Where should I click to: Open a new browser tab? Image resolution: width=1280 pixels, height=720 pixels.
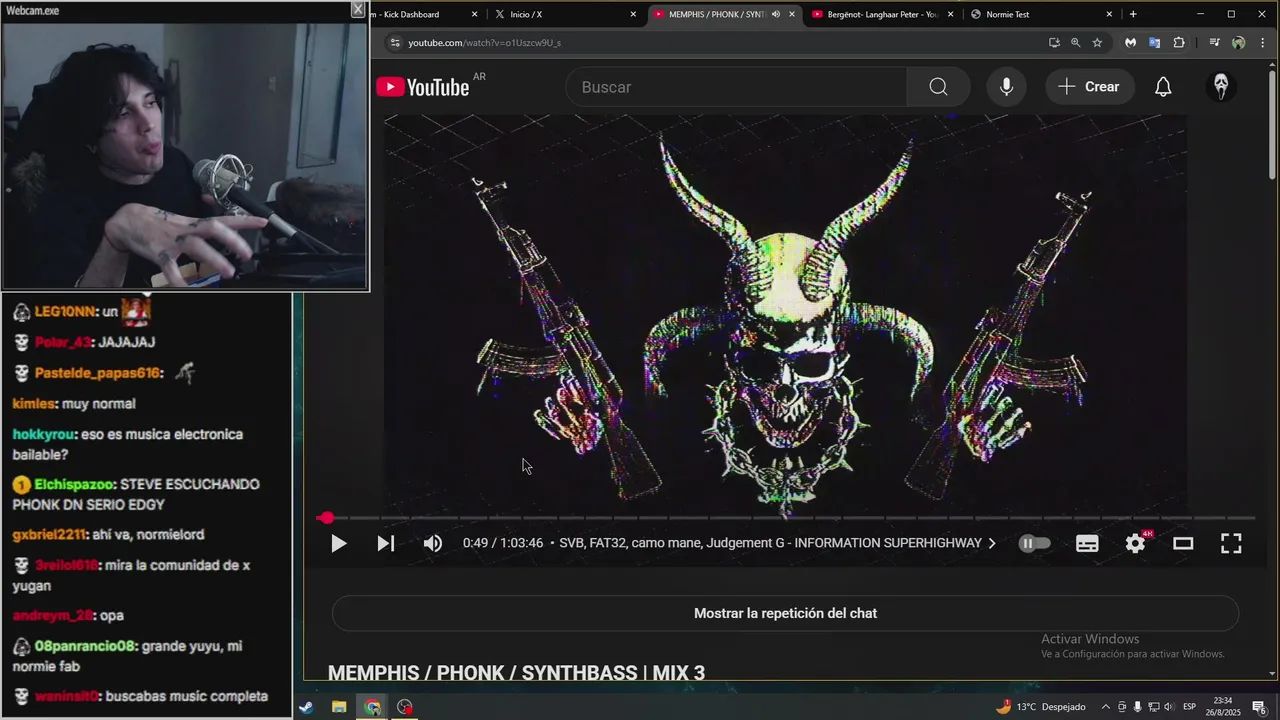[x=1133, y=14]
